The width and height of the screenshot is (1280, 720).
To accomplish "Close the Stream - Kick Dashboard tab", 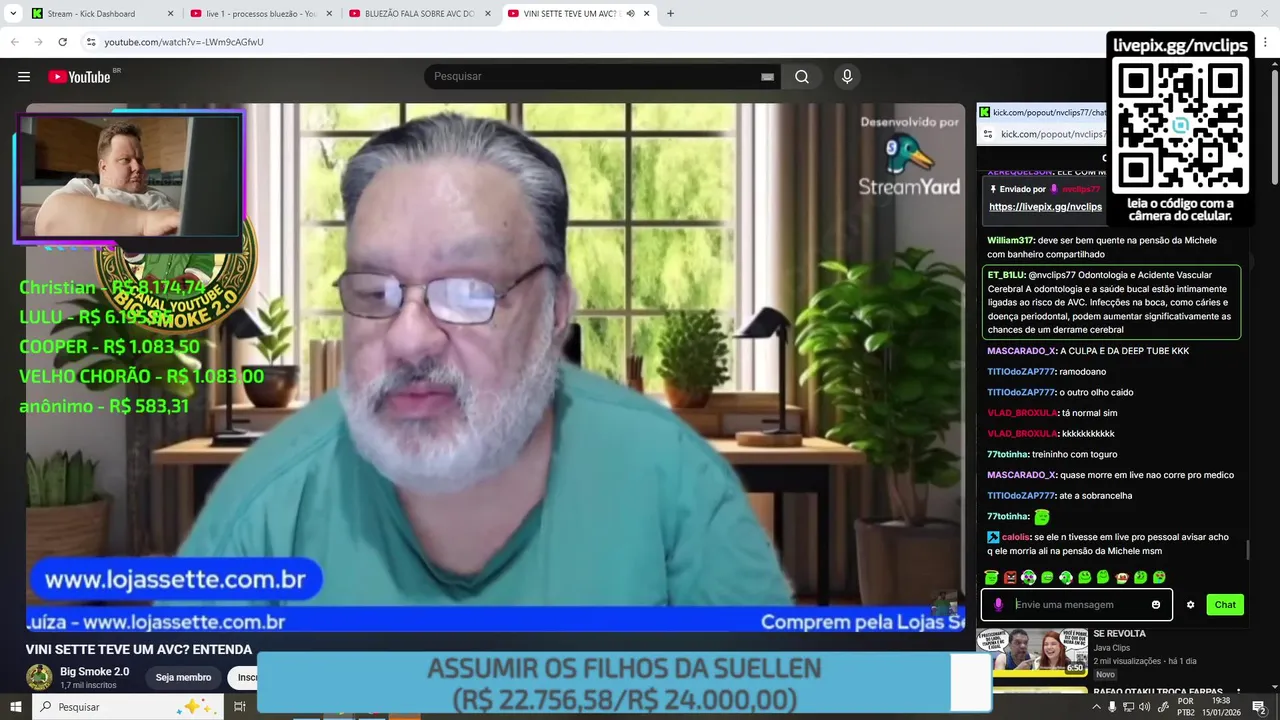I will [170, 14].
